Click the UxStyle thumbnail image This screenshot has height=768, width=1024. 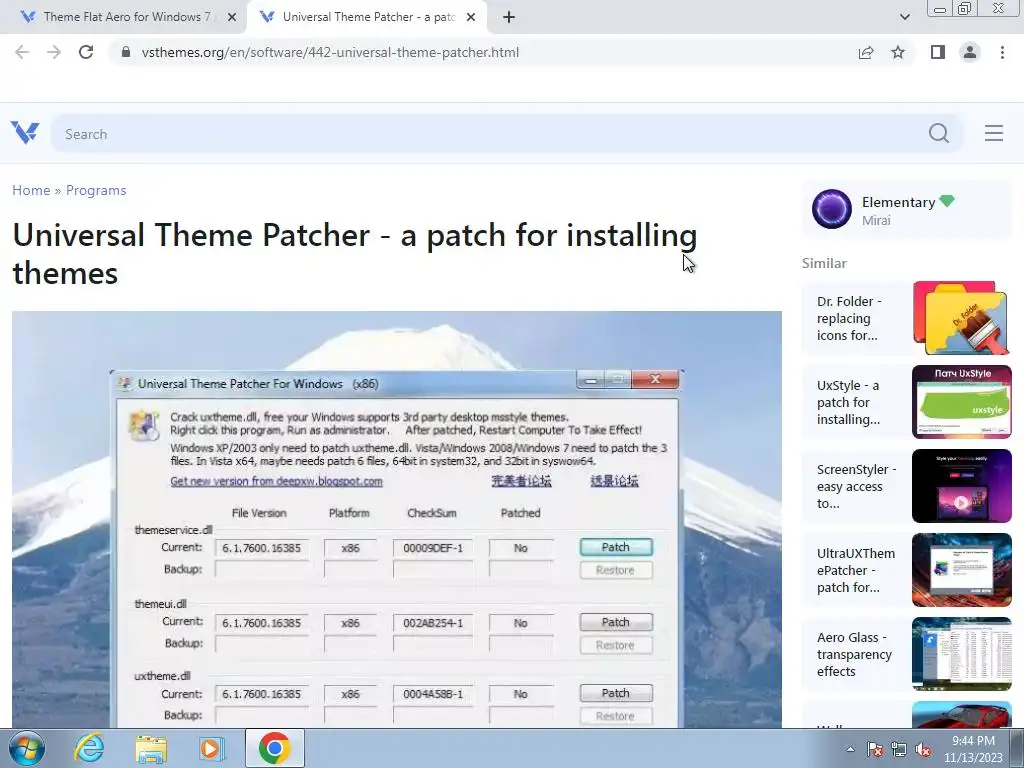tap(961, 402)
